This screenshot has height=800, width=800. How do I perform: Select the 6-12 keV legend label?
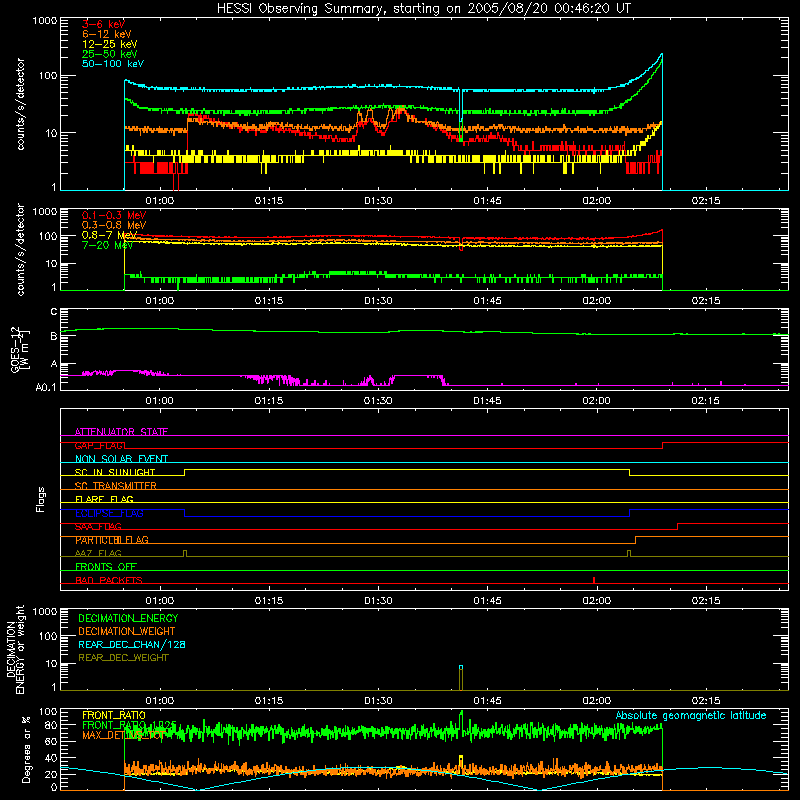point(107,34)
